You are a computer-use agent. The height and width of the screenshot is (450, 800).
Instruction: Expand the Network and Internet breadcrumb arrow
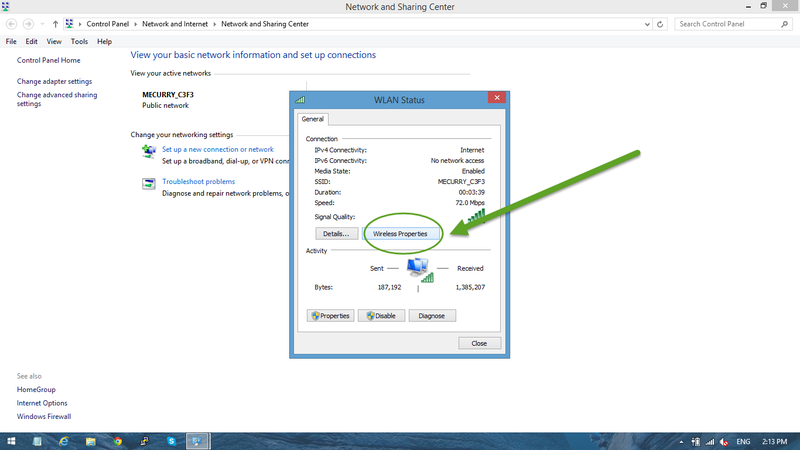[x=216, y=23]
